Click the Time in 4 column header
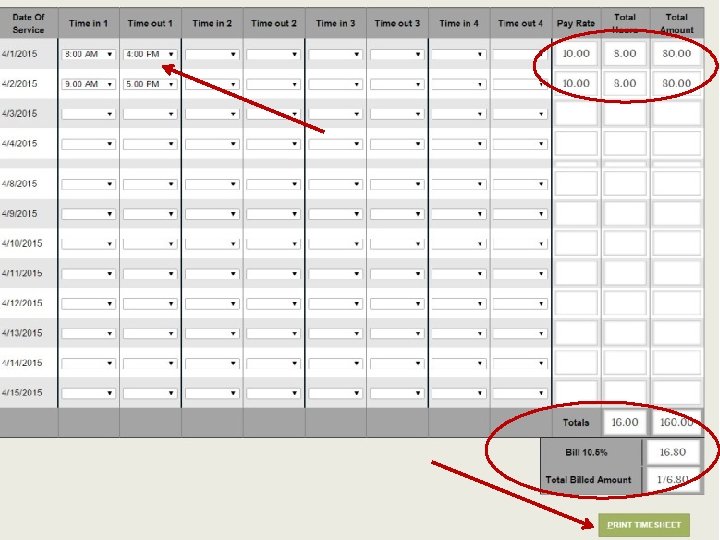The image size is (720, 540). 459,23
